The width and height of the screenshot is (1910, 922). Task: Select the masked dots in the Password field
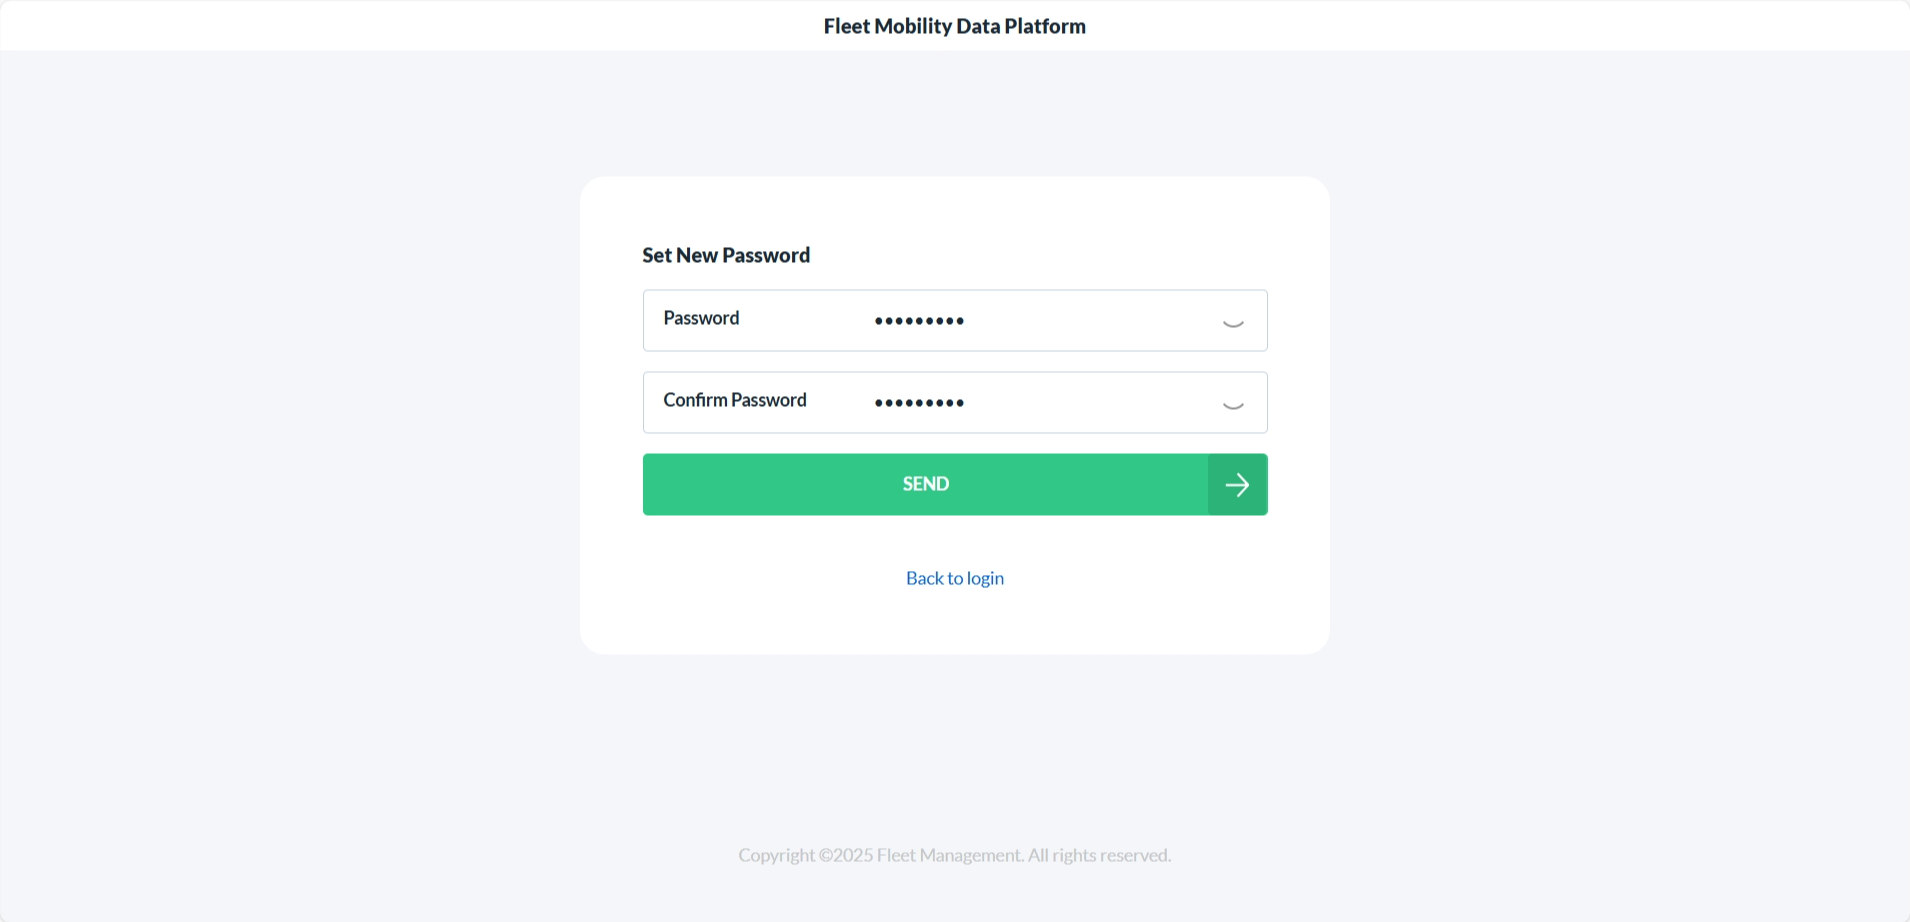pyautogui.click(x=918, y=320)
